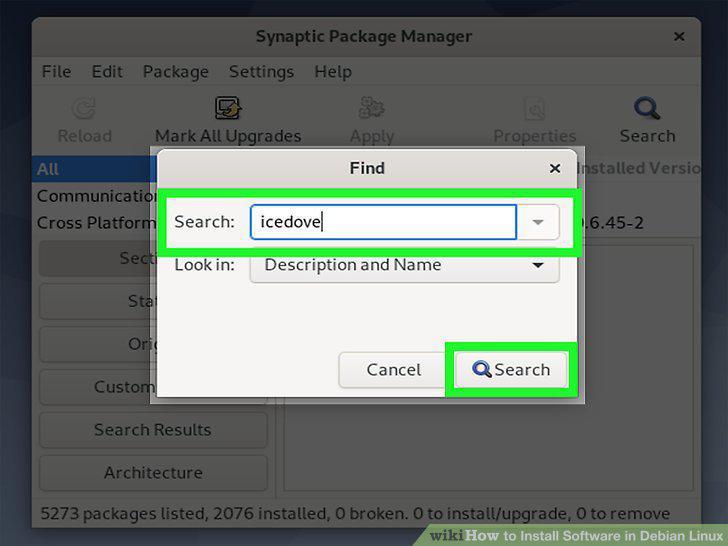Click the Sections filter button
728x546 pixels.
(98, 258)
